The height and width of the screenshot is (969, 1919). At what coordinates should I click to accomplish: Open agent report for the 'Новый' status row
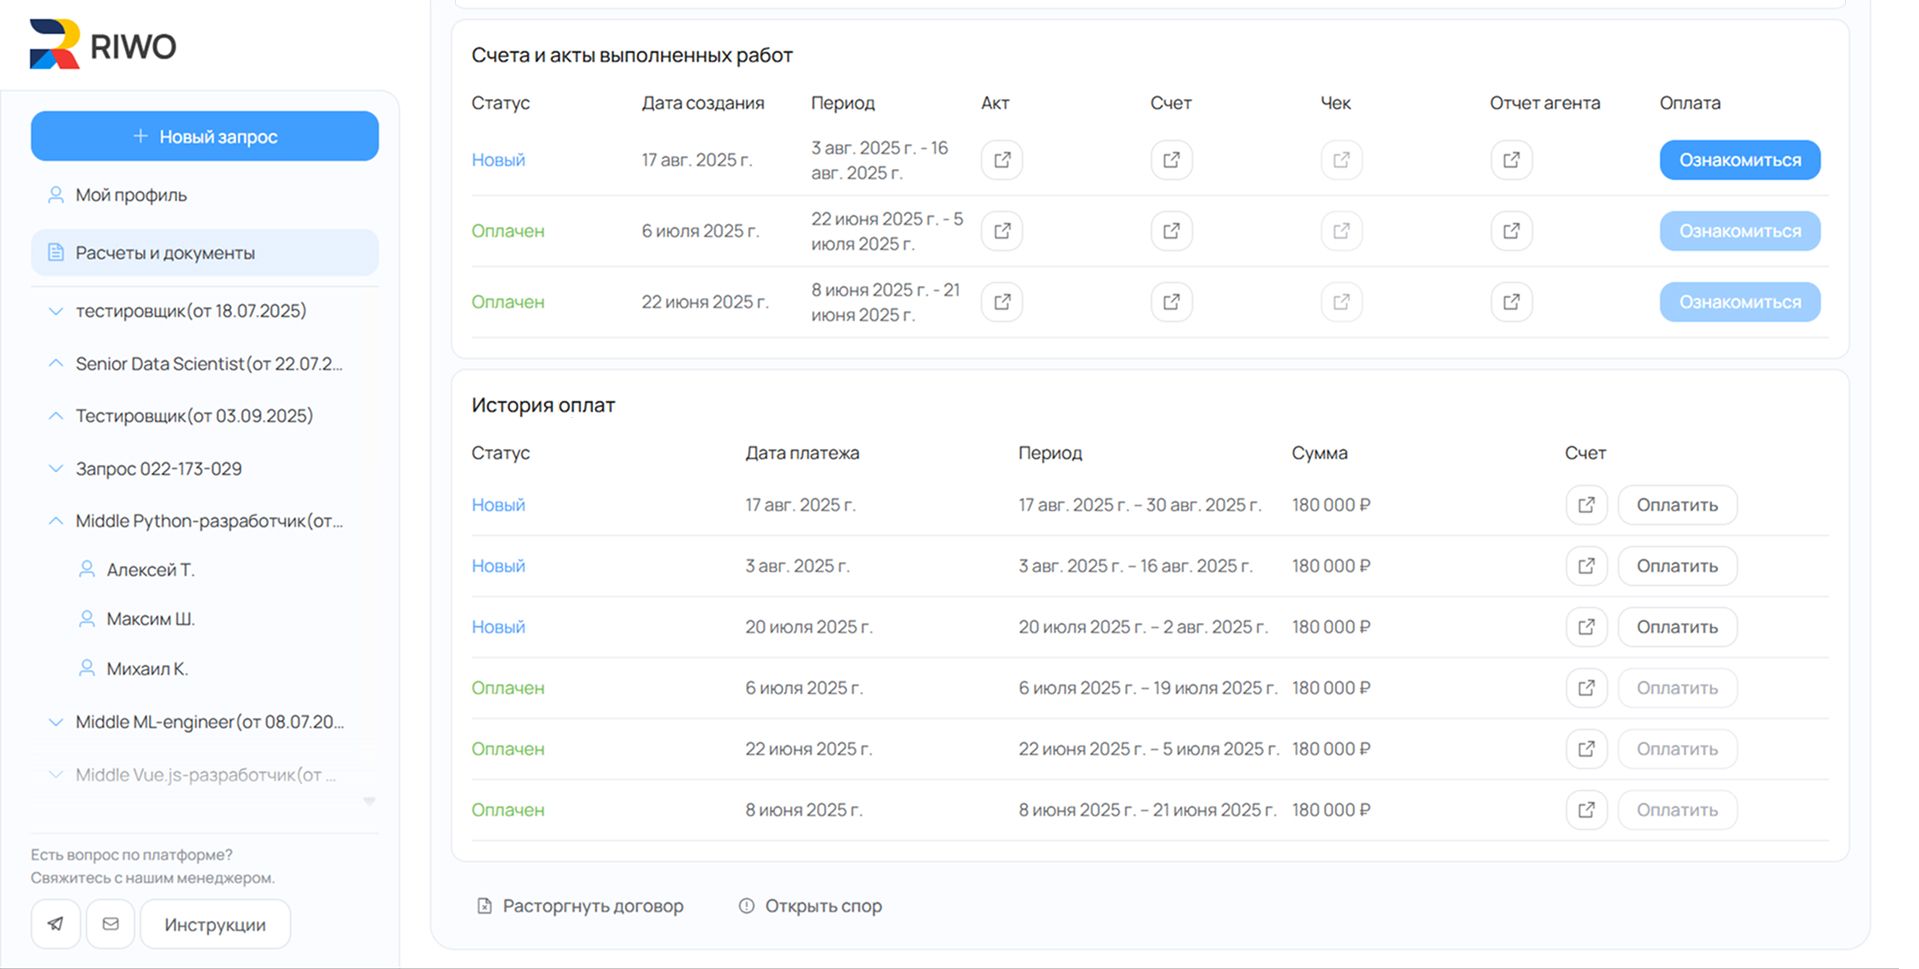pyautogui.click(x=1511, y=160)
